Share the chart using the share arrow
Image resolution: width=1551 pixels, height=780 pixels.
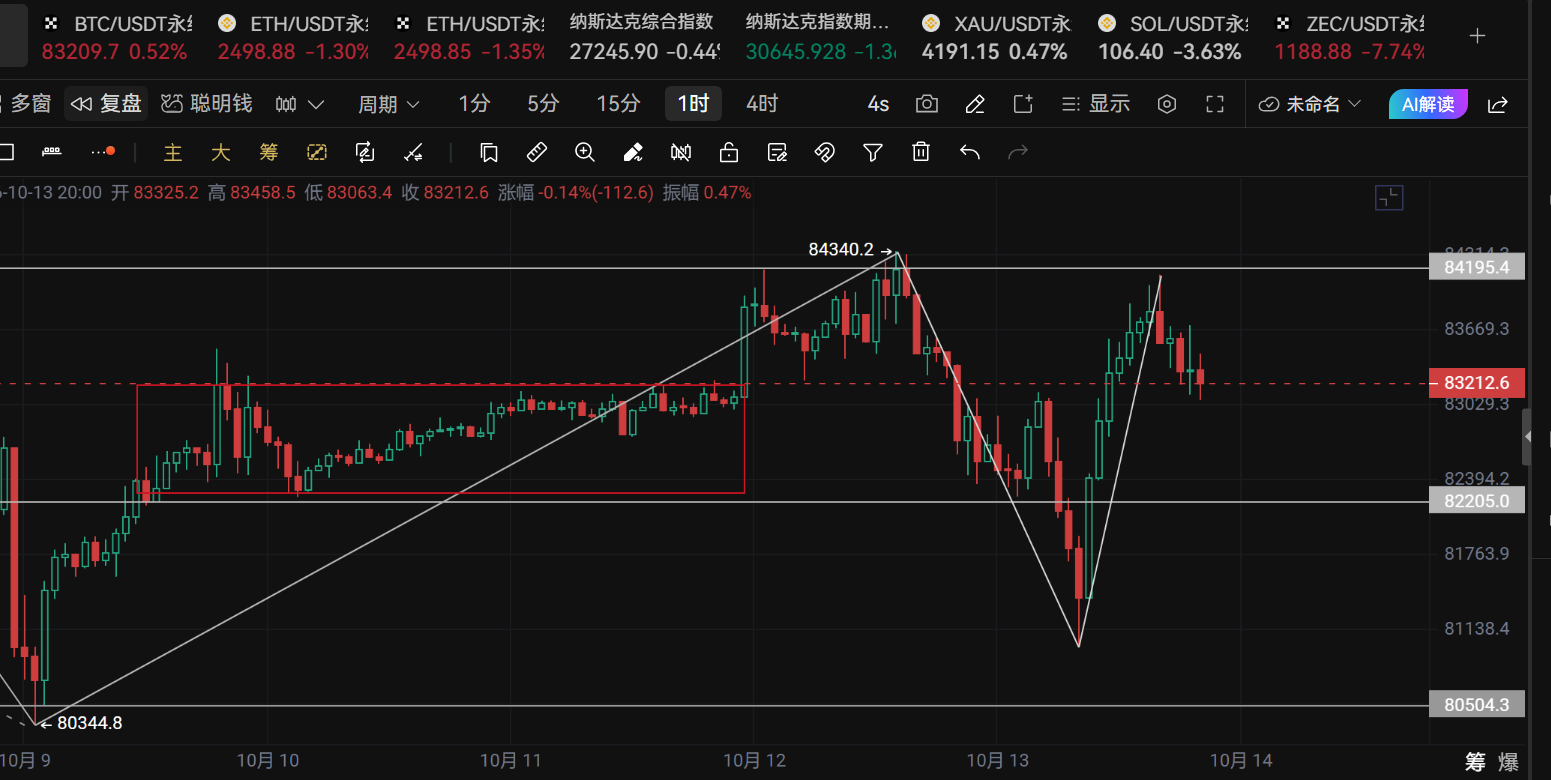pos(1498,104)
